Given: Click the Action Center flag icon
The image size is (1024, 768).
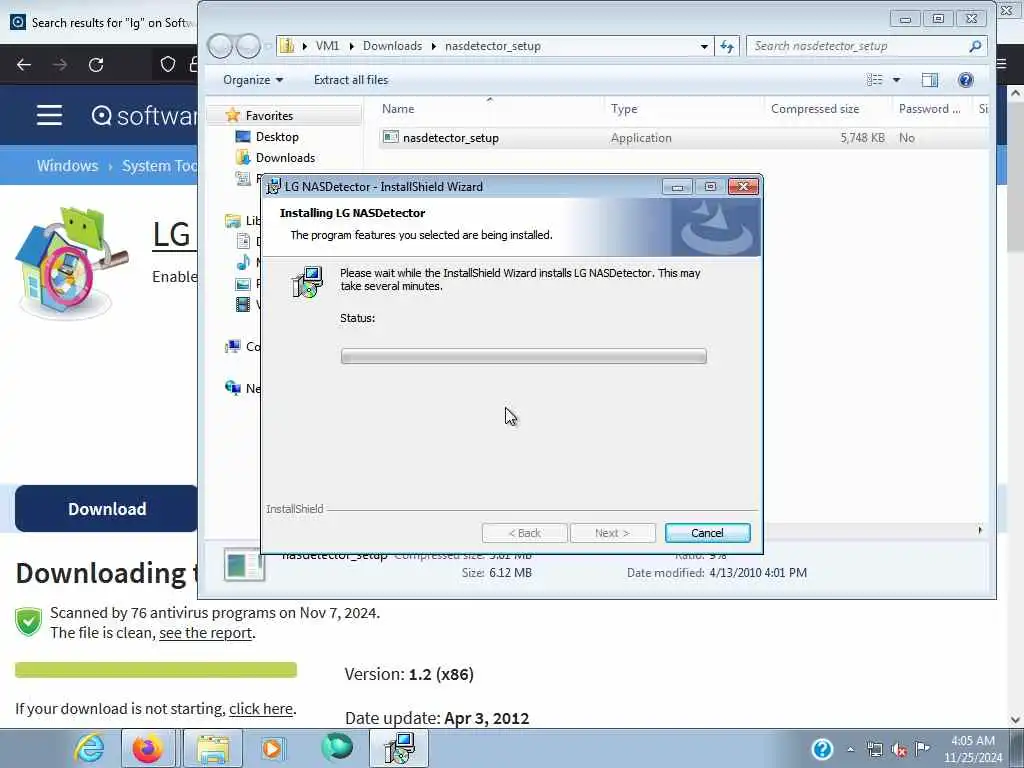Looking at the screenshot, I should click(x=922, y=749).
